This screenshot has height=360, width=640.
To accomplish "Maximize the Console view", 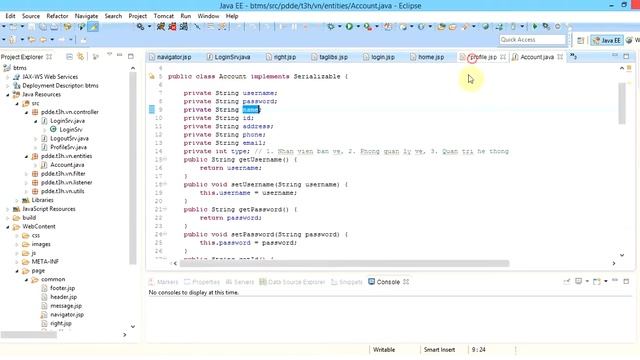I will tap(626, 281).
